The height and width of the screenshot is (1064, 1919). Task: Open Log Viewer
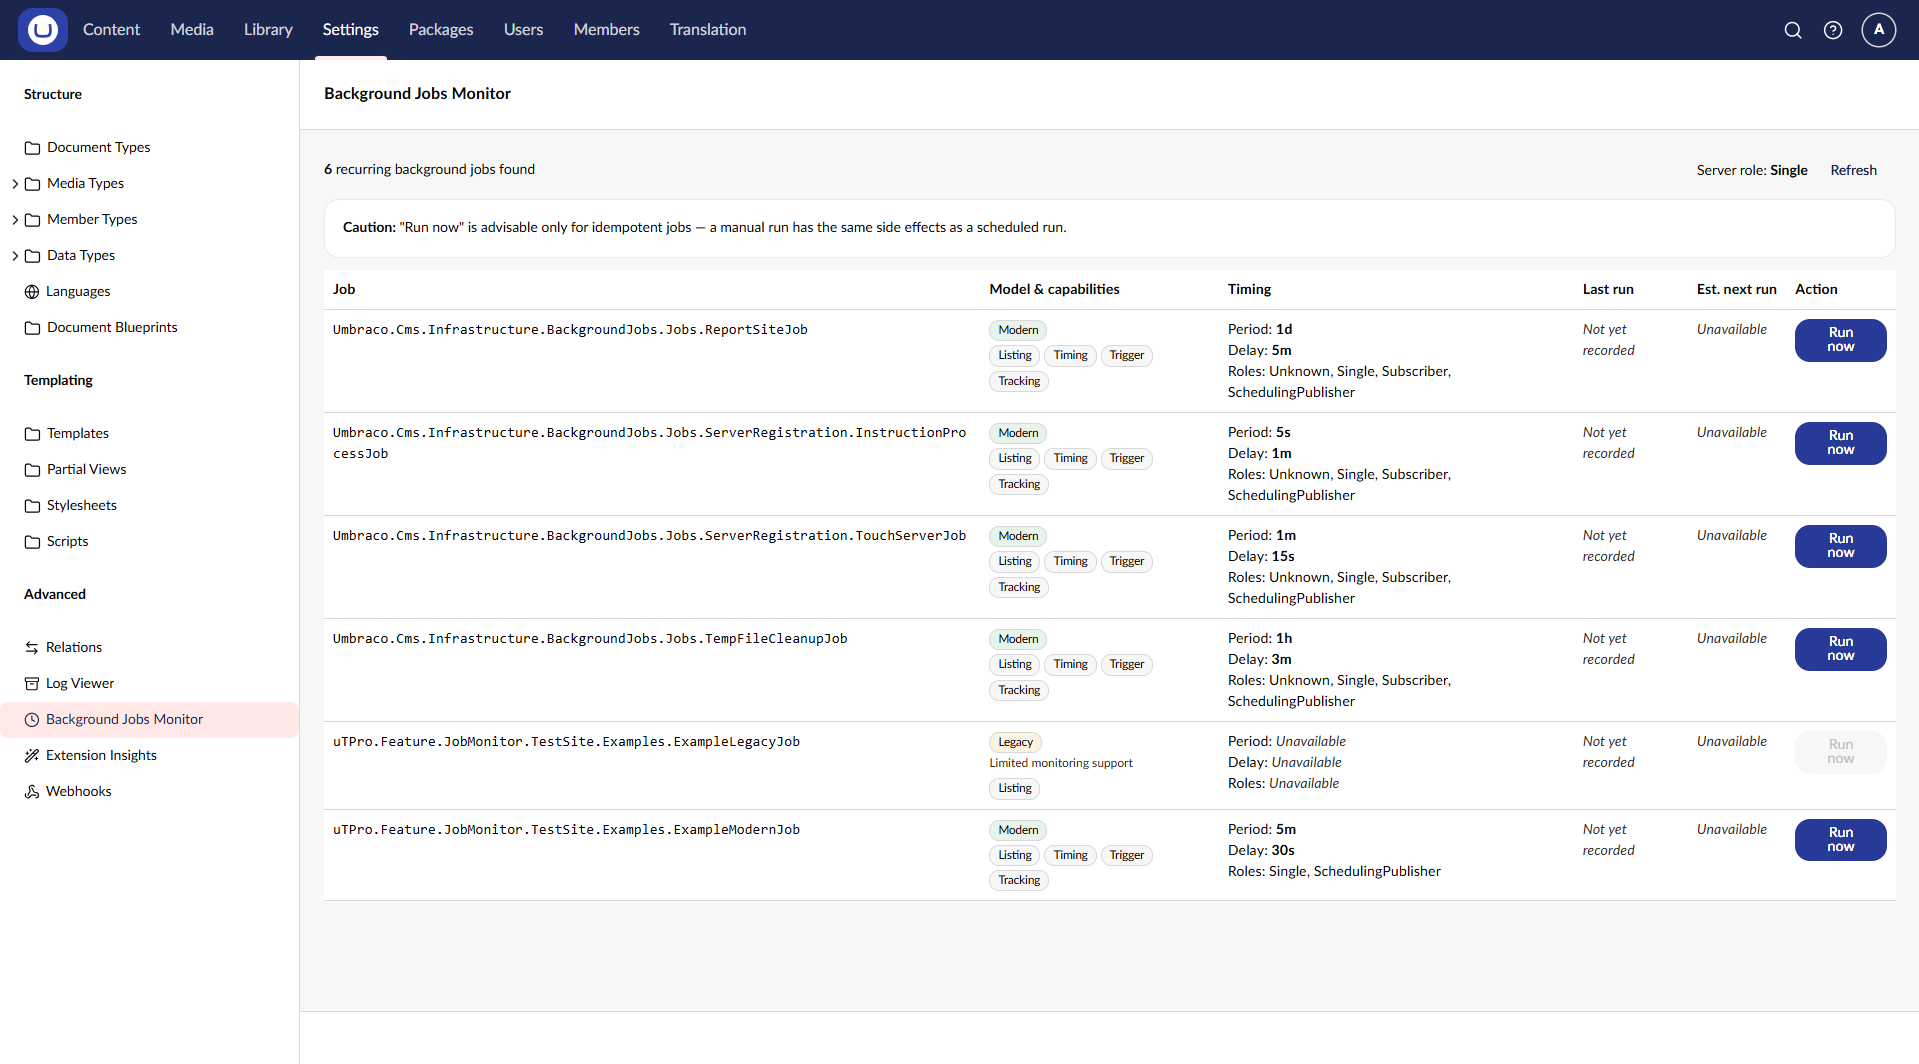80,684
